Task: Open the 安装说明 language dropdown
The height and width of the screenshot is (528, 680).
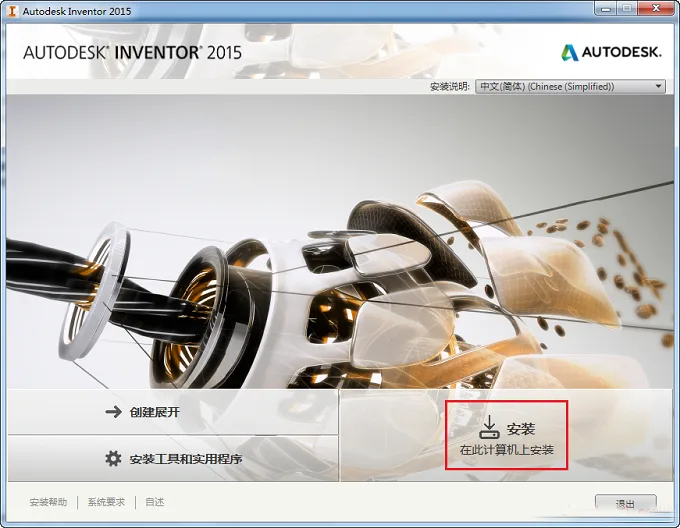Action: pyautogui.click(x=570, y=86)
